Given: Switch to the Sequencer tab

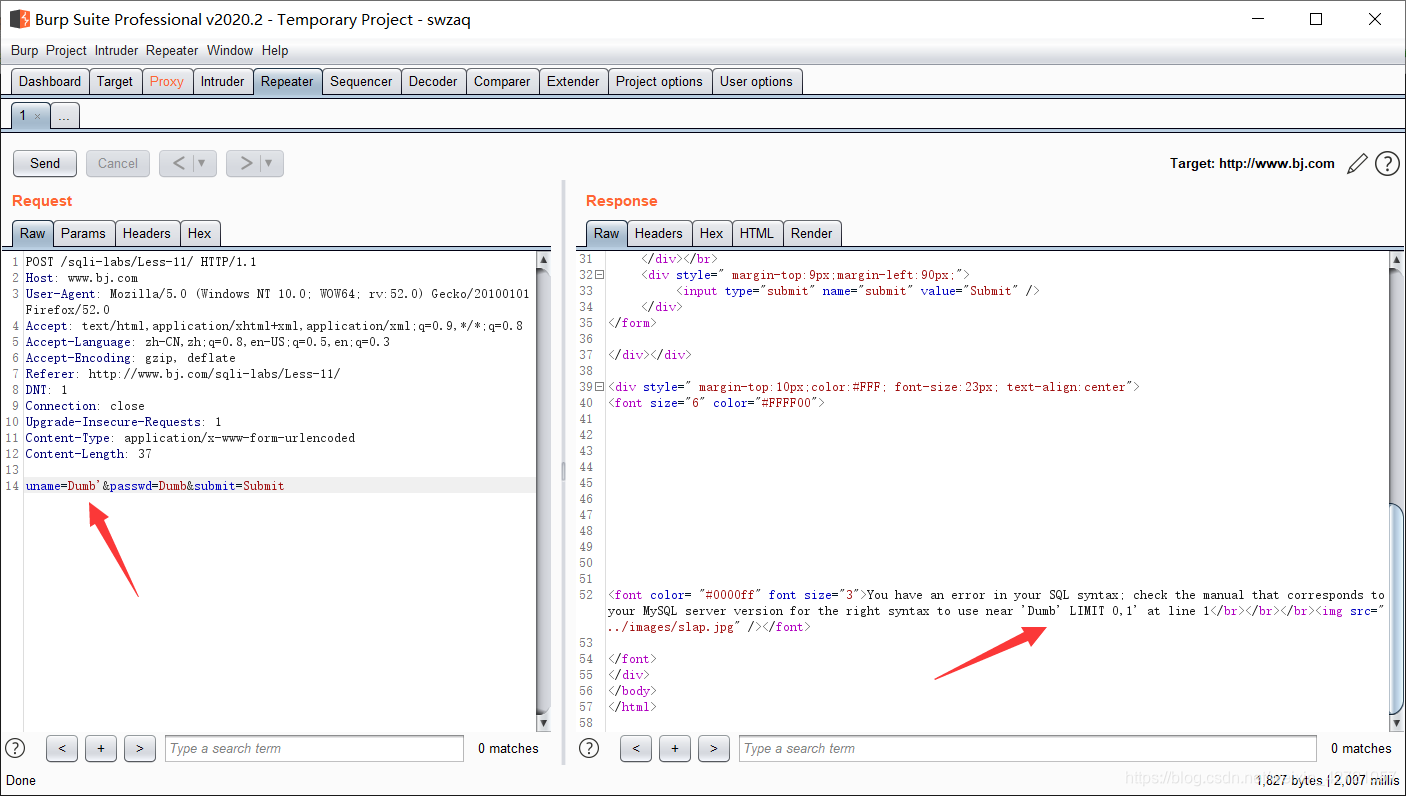Looking at the screenshot, I should tap(361, 82).
